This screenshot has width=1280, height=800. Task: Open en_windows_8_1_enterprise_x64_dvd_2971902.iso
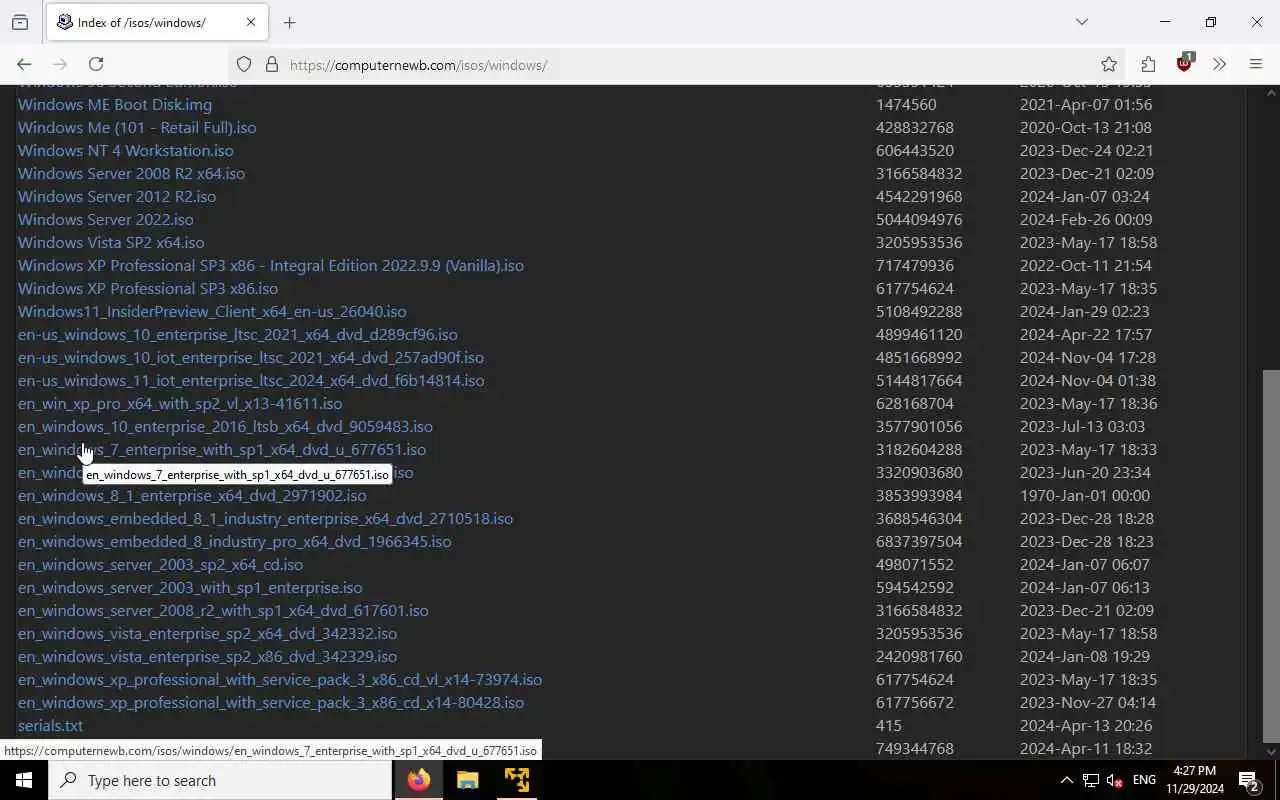[x=192, y=495]
